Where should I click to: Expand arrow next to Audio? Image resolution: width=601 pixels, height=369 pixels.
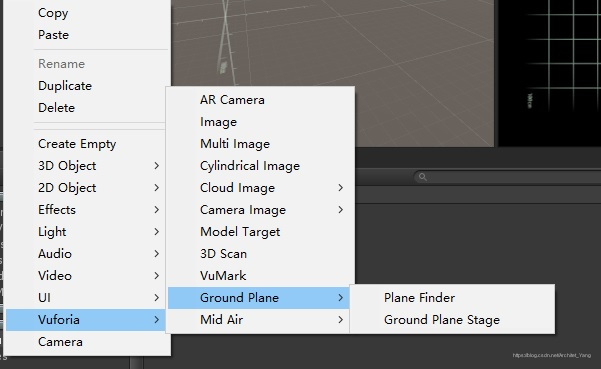[x=156, y=254]
